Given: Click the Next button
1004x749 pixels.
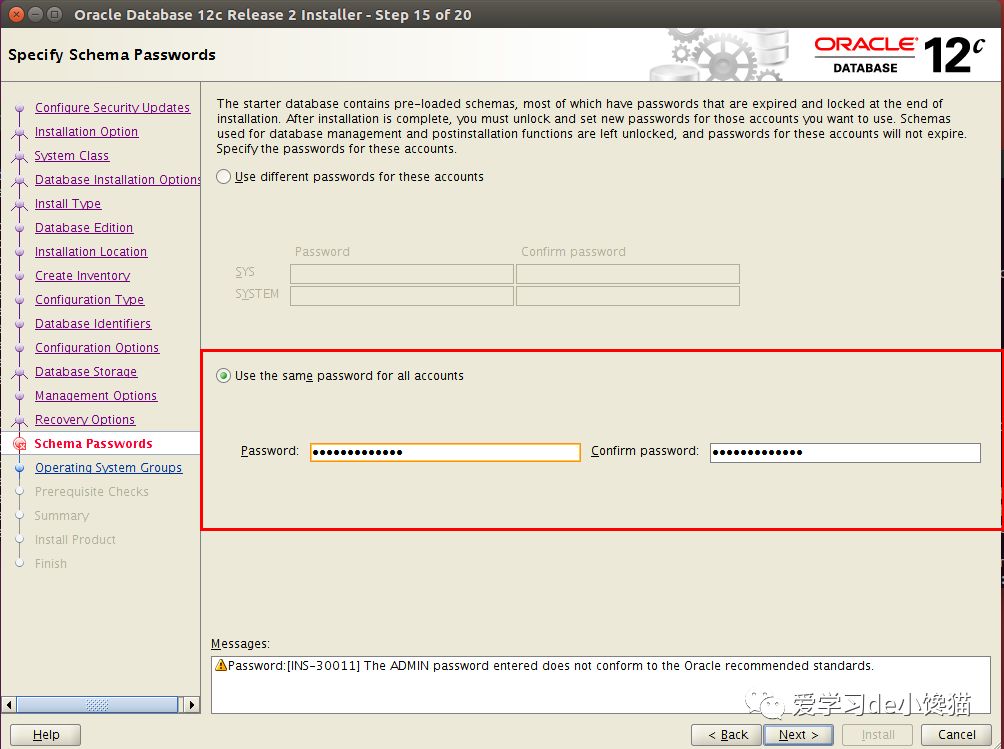Looking at the screenshot, I should (x=798, y=735).
